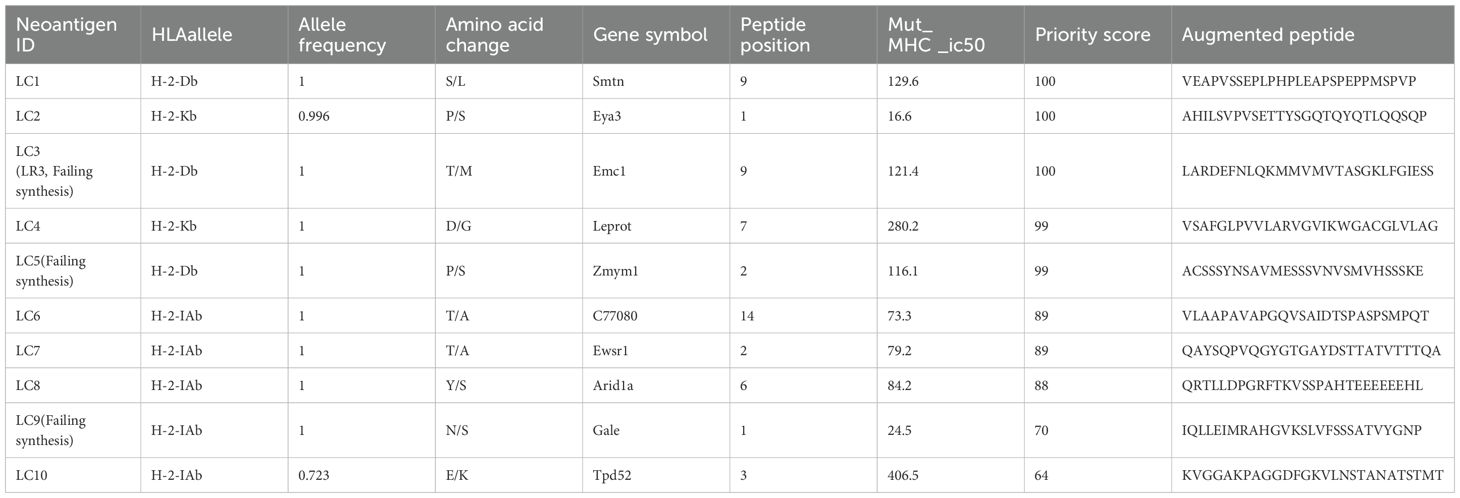Select the Allele frequency column header

pyautogui.click(x=344, y=35)
